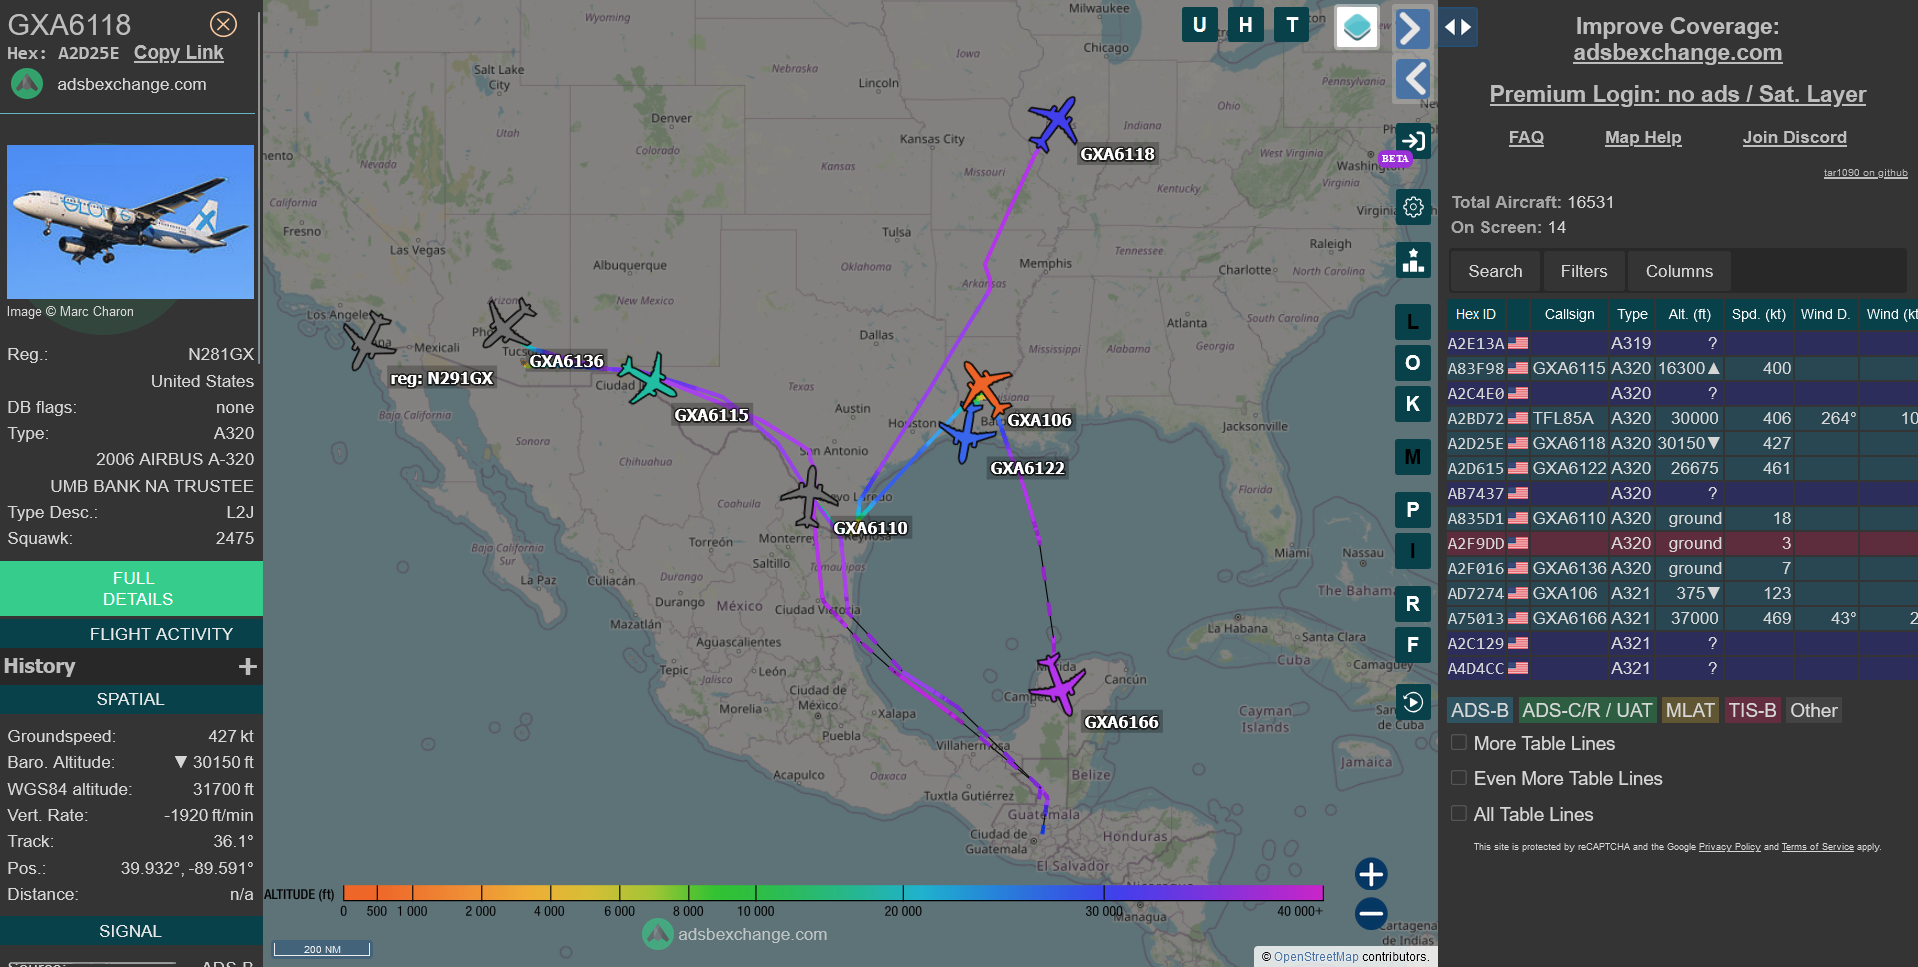Open the statistics podium icon
This screenshot has width=1918, height=967.
tap(1413, 261)
